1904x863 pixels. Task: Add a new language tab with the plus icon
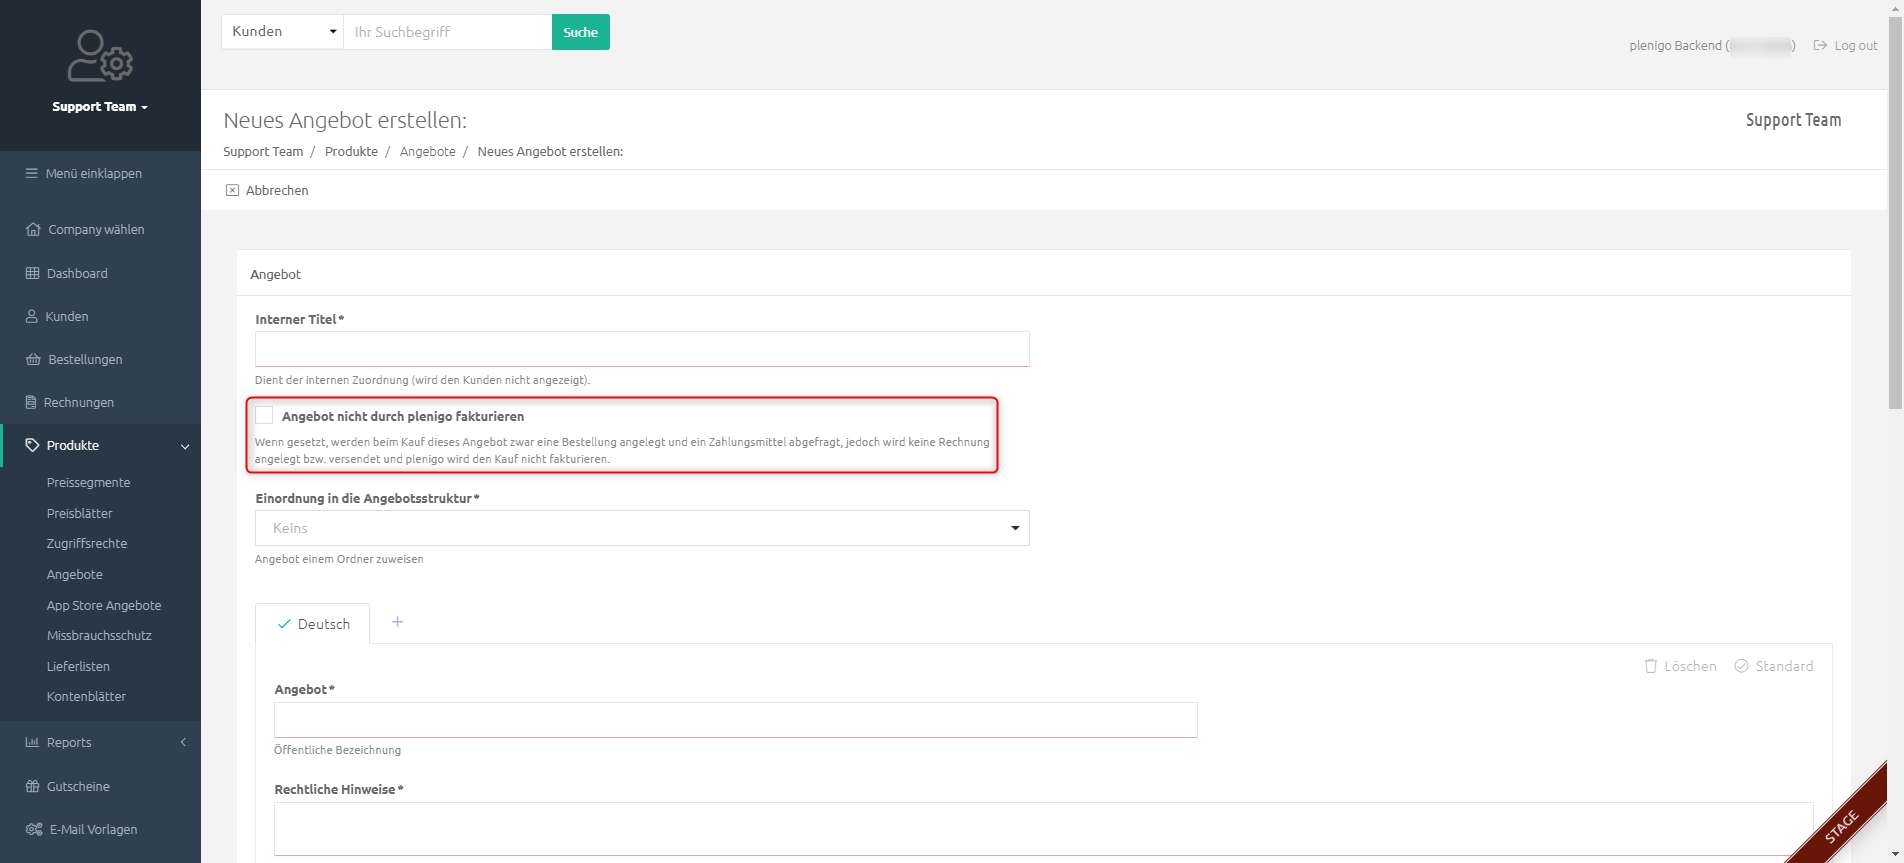pyautogui.click(x=397, y=622)
